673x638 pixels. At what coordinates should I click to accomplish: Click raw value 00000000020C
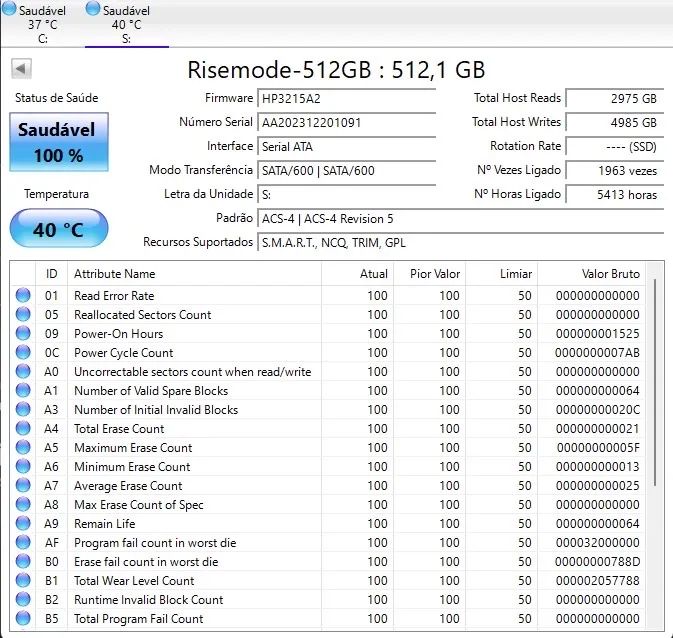click(597, 410)
